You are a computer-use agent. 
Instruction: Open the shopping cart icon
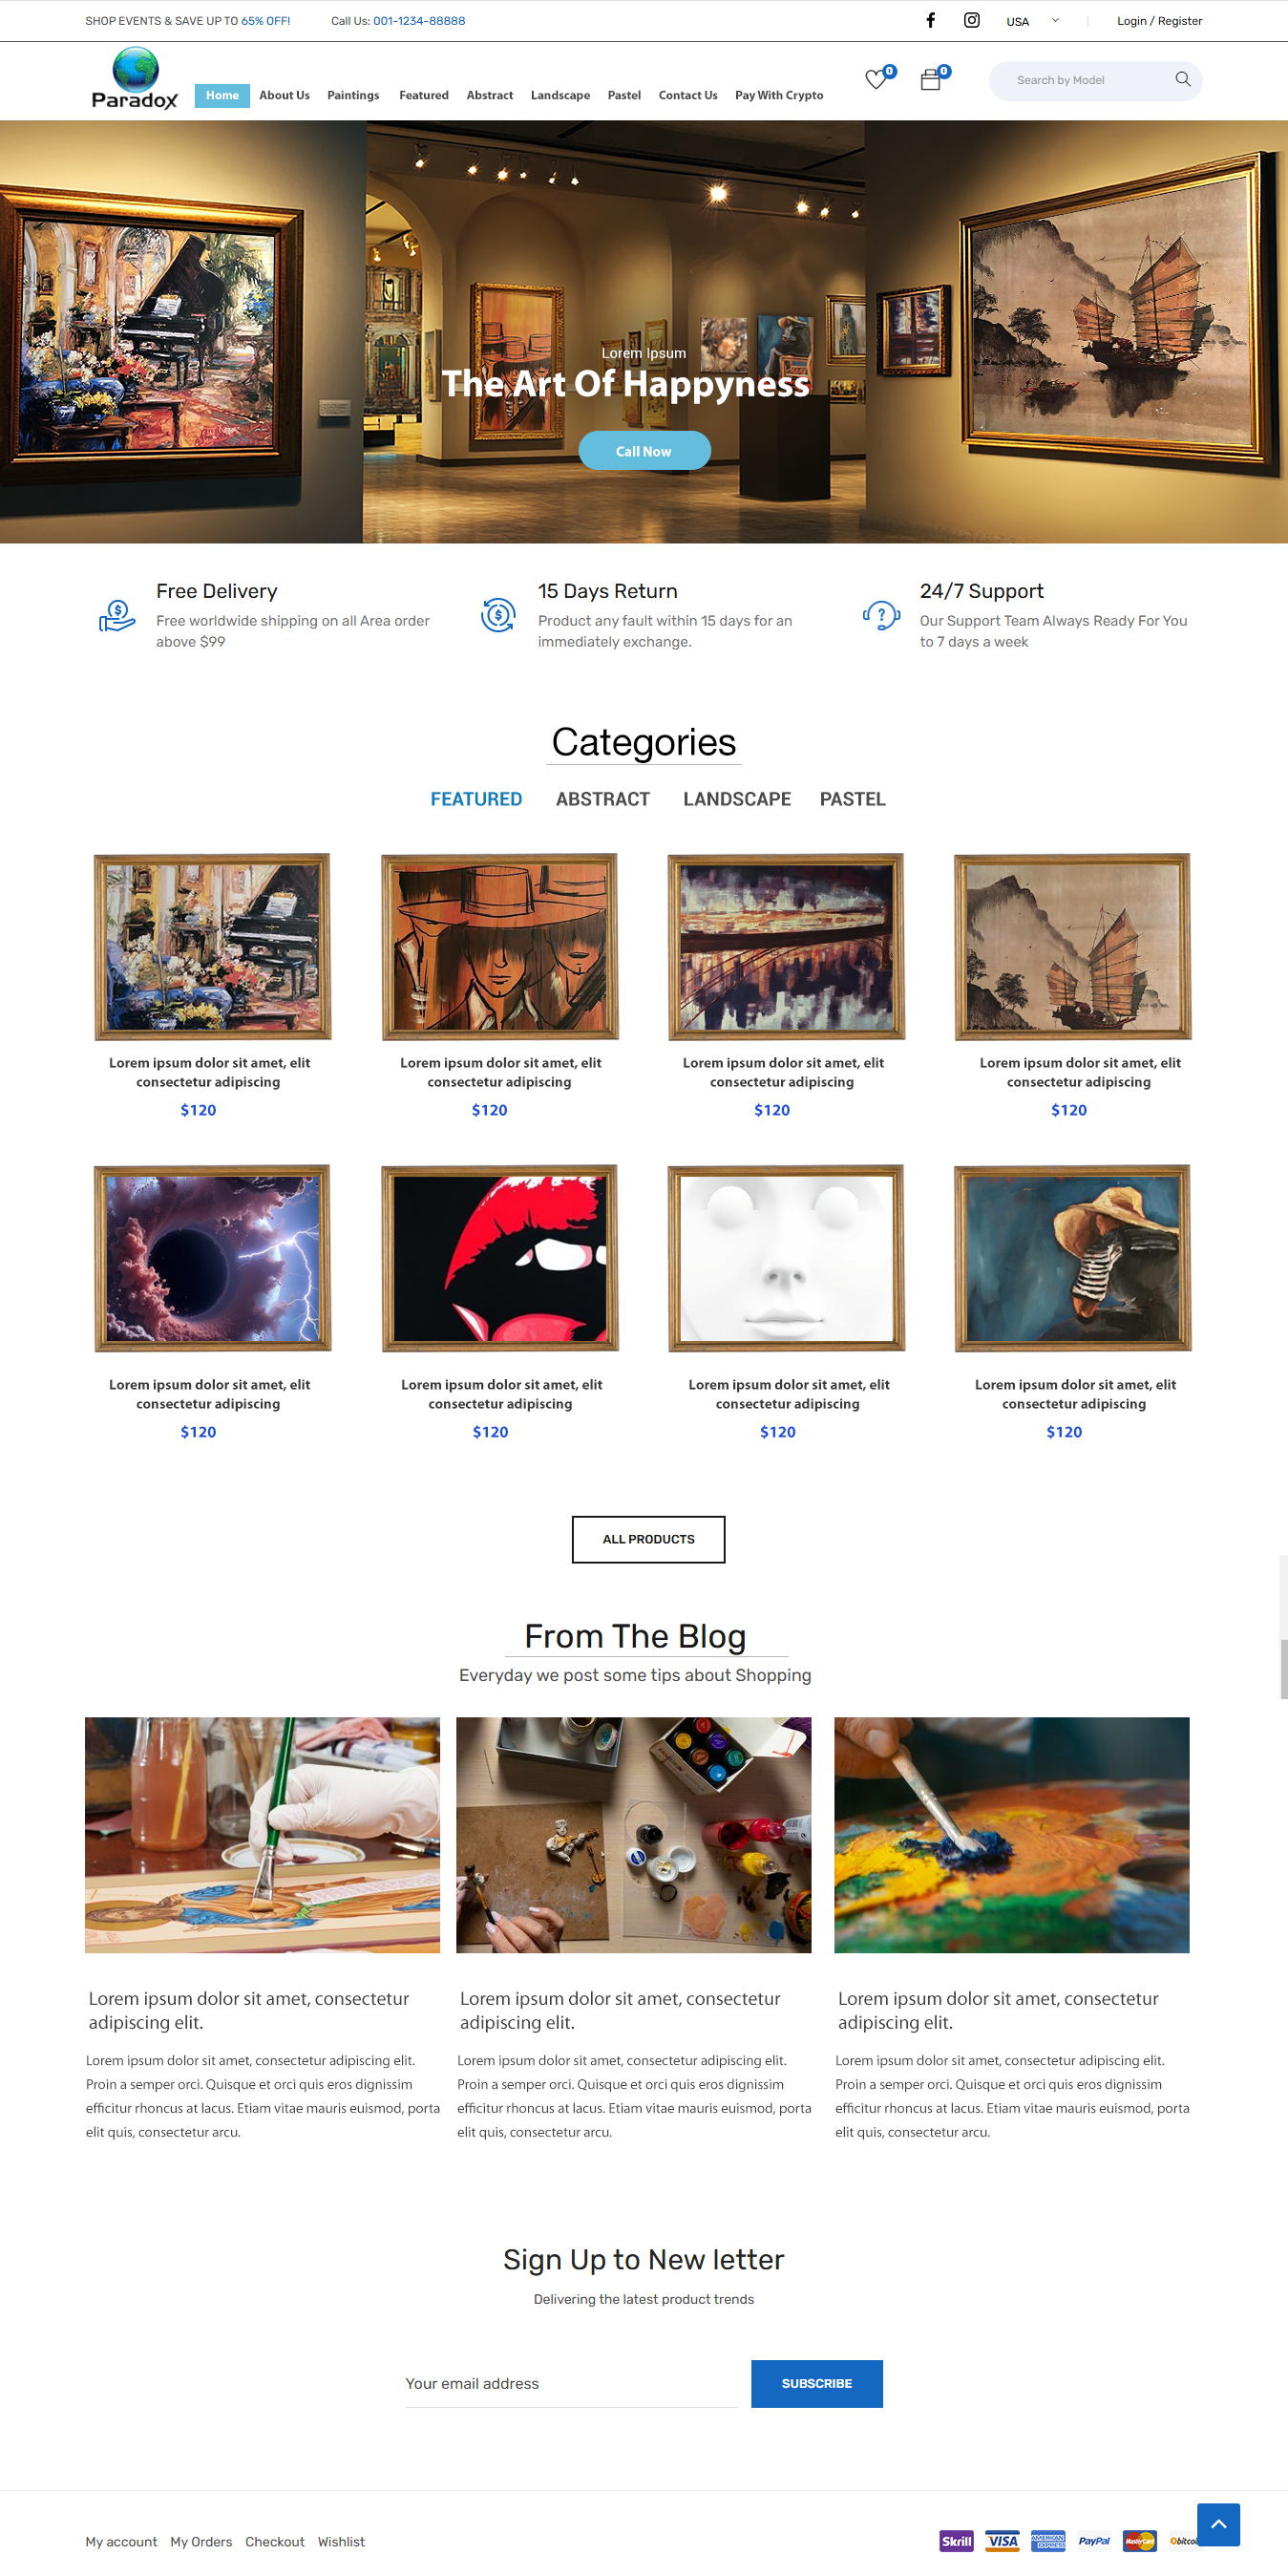931,79
